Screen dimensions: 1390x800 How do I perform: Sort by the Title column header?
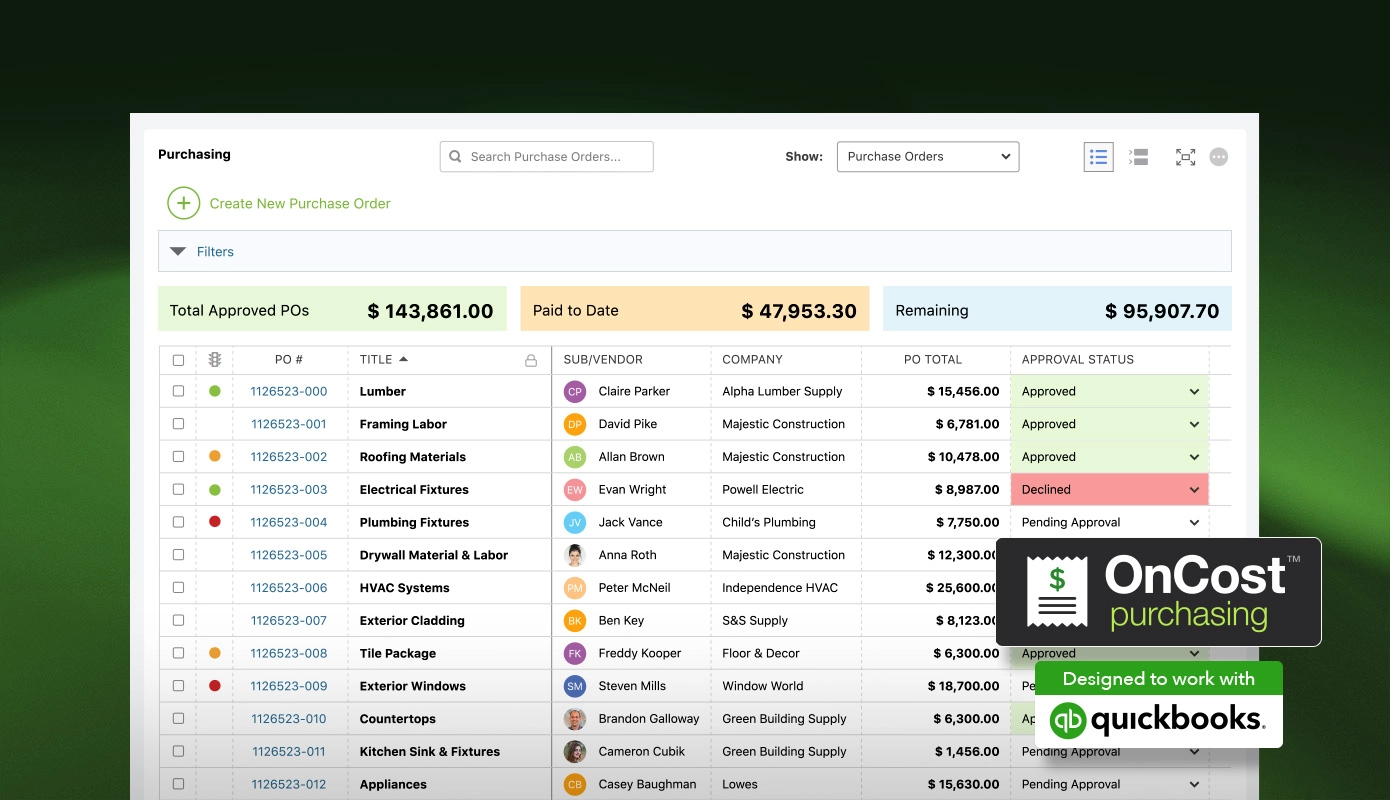pyautogui.click(x=376, y=360)
